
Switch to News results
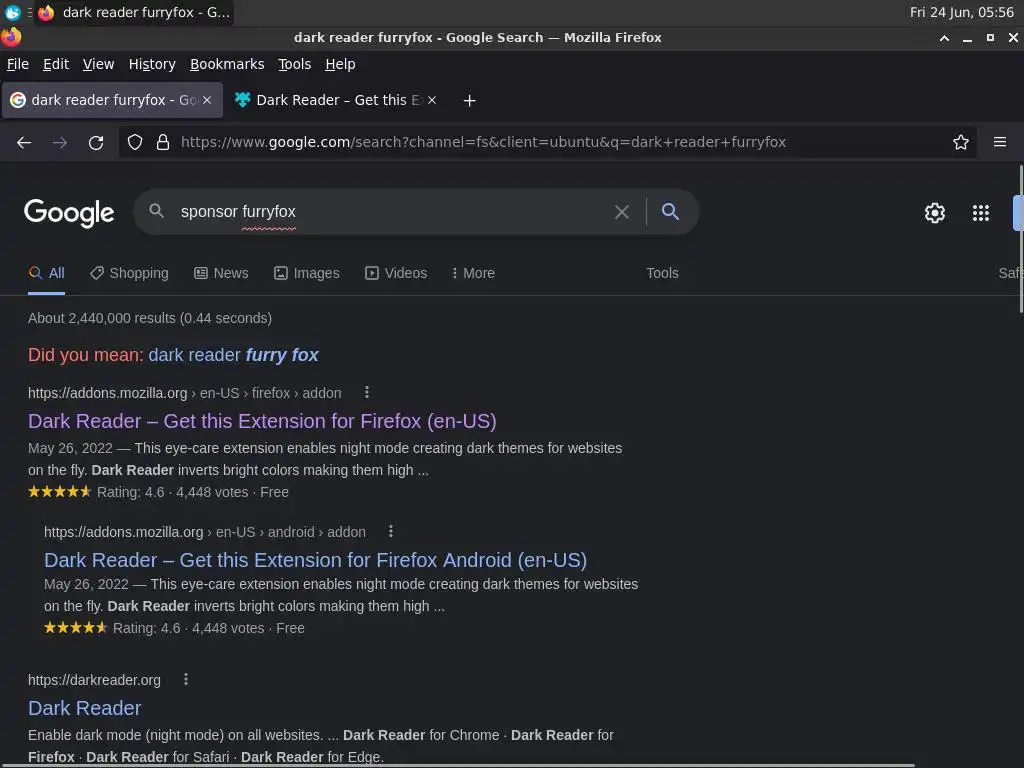pos(221,273)
